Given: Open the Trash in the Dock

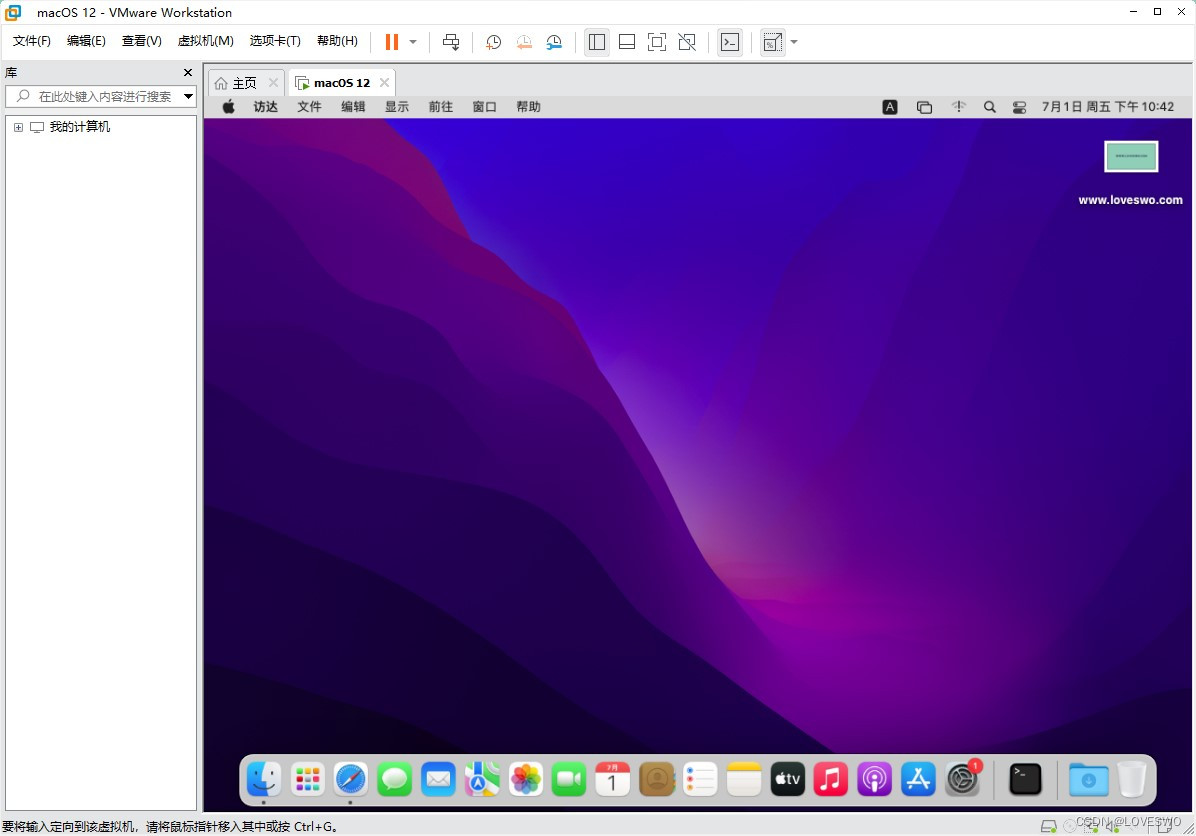Looking at the screenshot, I should (x=1132, y=780).
